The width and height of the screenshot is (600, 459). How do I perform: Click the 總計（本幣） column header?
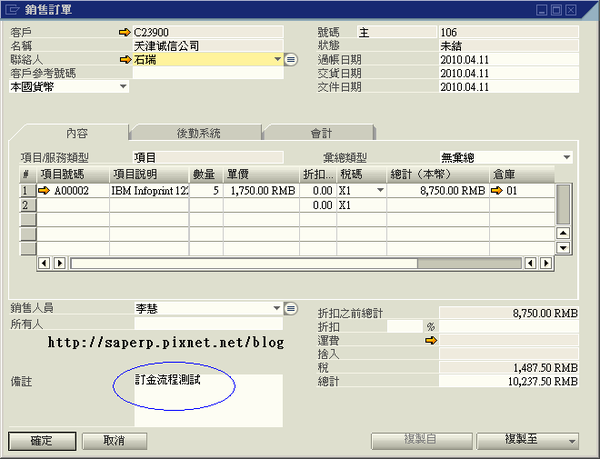[438, 174]
